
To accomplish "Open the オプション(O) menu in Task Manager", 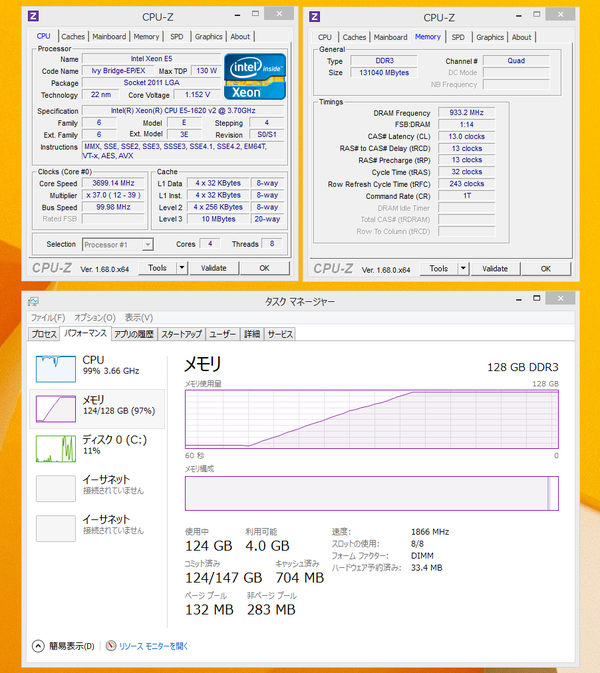I will click(x=95, y=318).
